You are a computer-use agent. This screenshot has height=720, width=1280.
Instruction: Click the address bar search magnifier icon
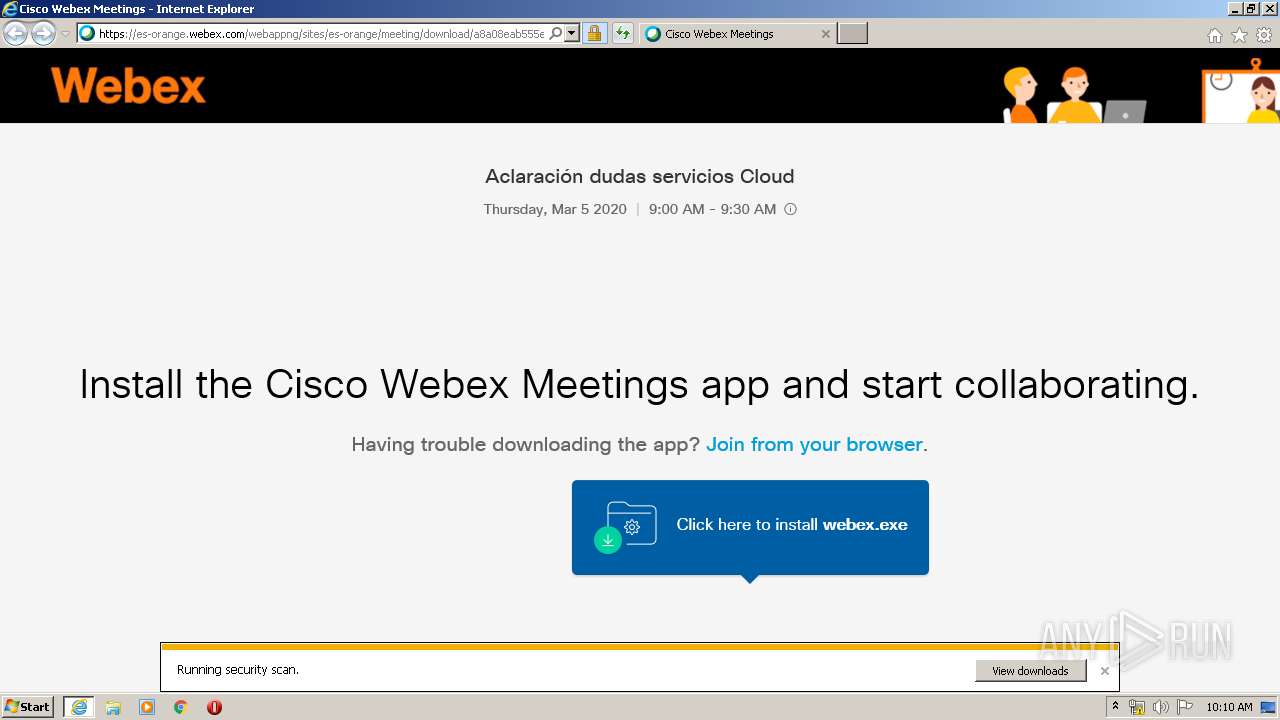pyautogui.click(x=556, y=33)
